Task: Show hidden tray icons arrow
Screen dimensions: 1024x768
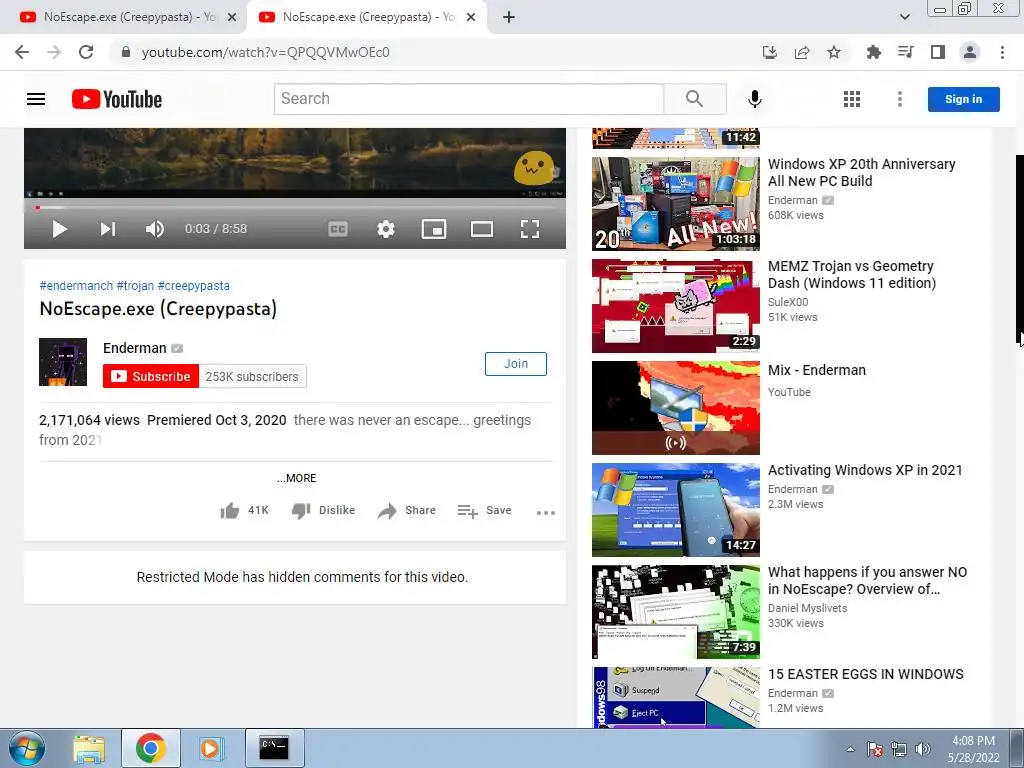Action: (x=850, y=749)
